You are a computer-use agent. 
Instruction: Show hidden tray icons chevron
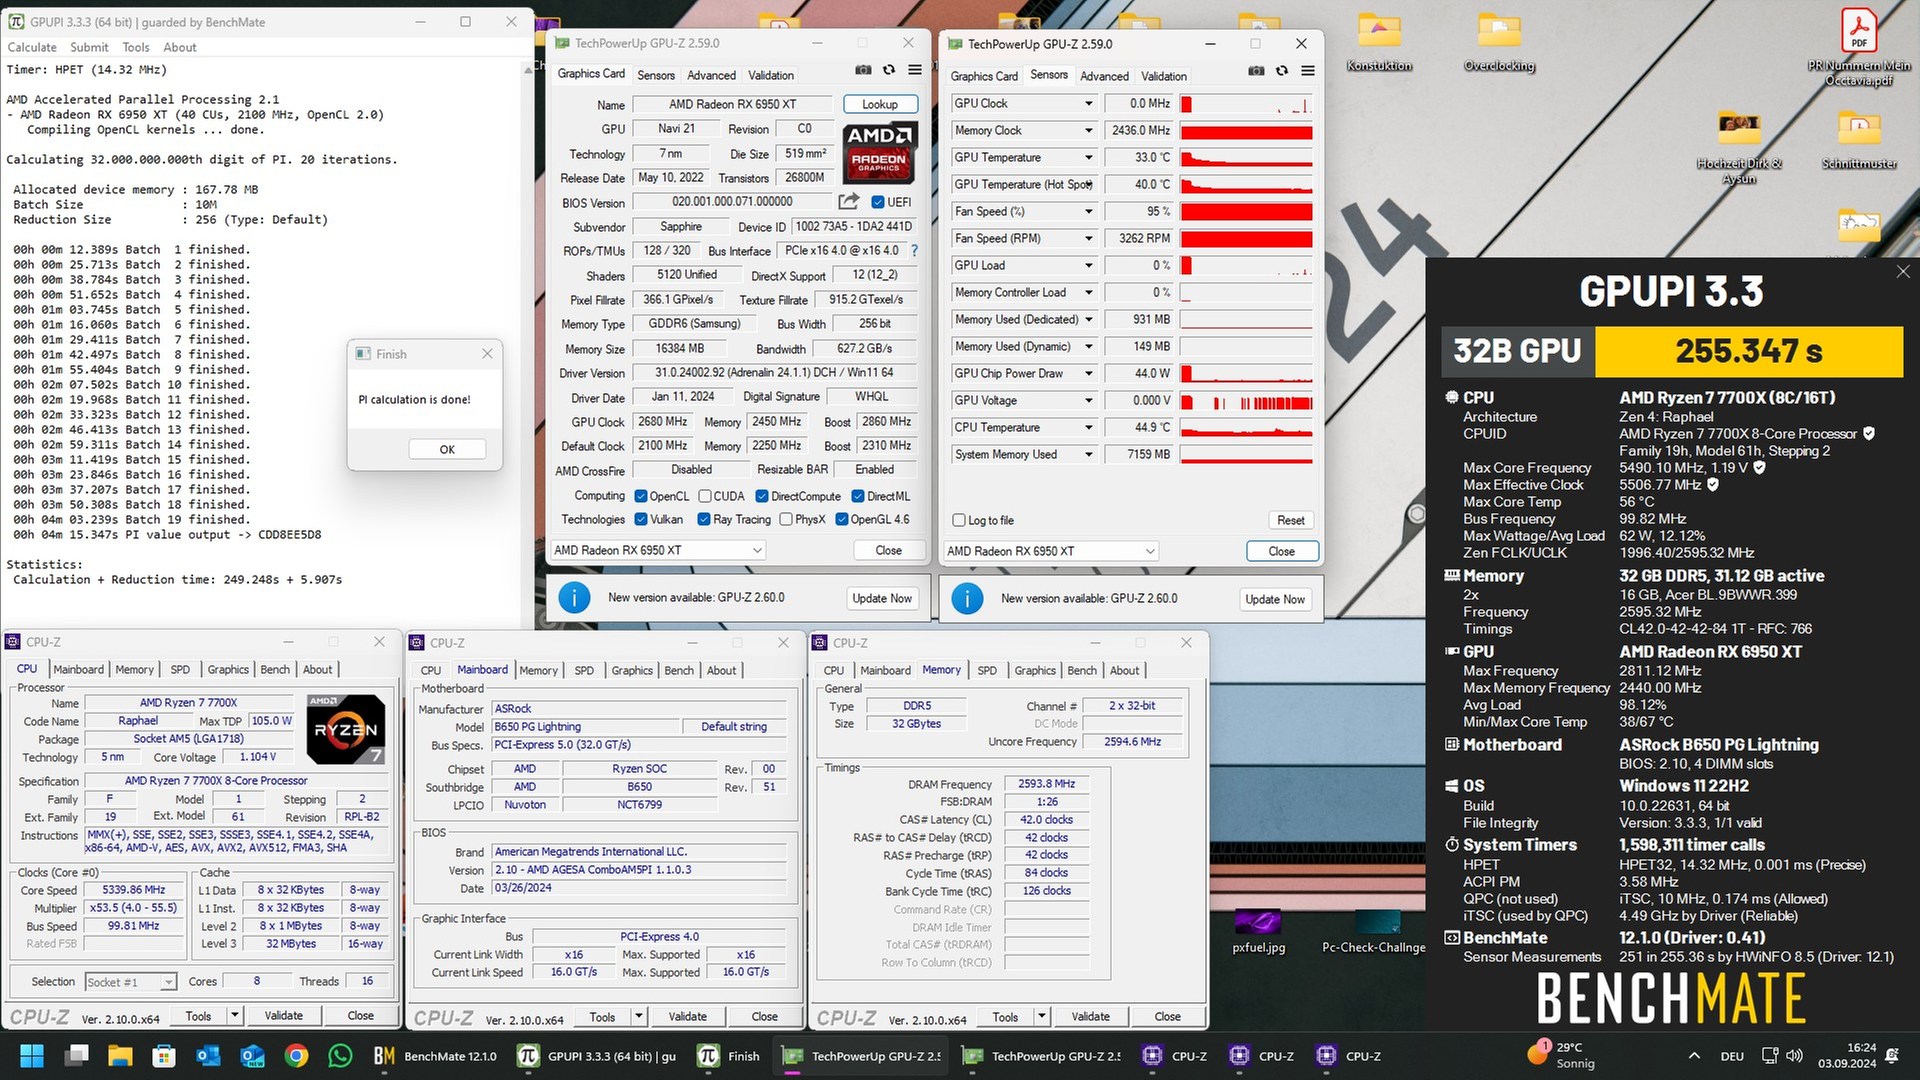tap(1694, 1056)
